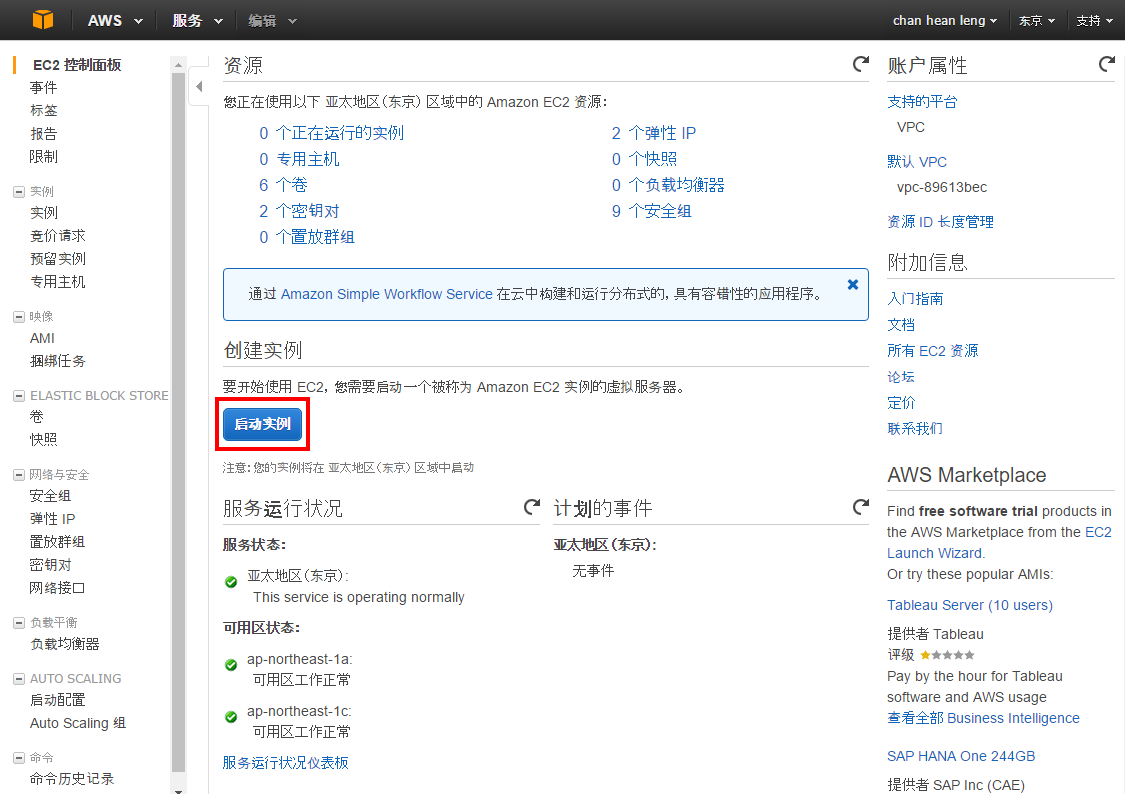Open the 编辑 edit menu
1125x794 pixels.
point(272,21)
